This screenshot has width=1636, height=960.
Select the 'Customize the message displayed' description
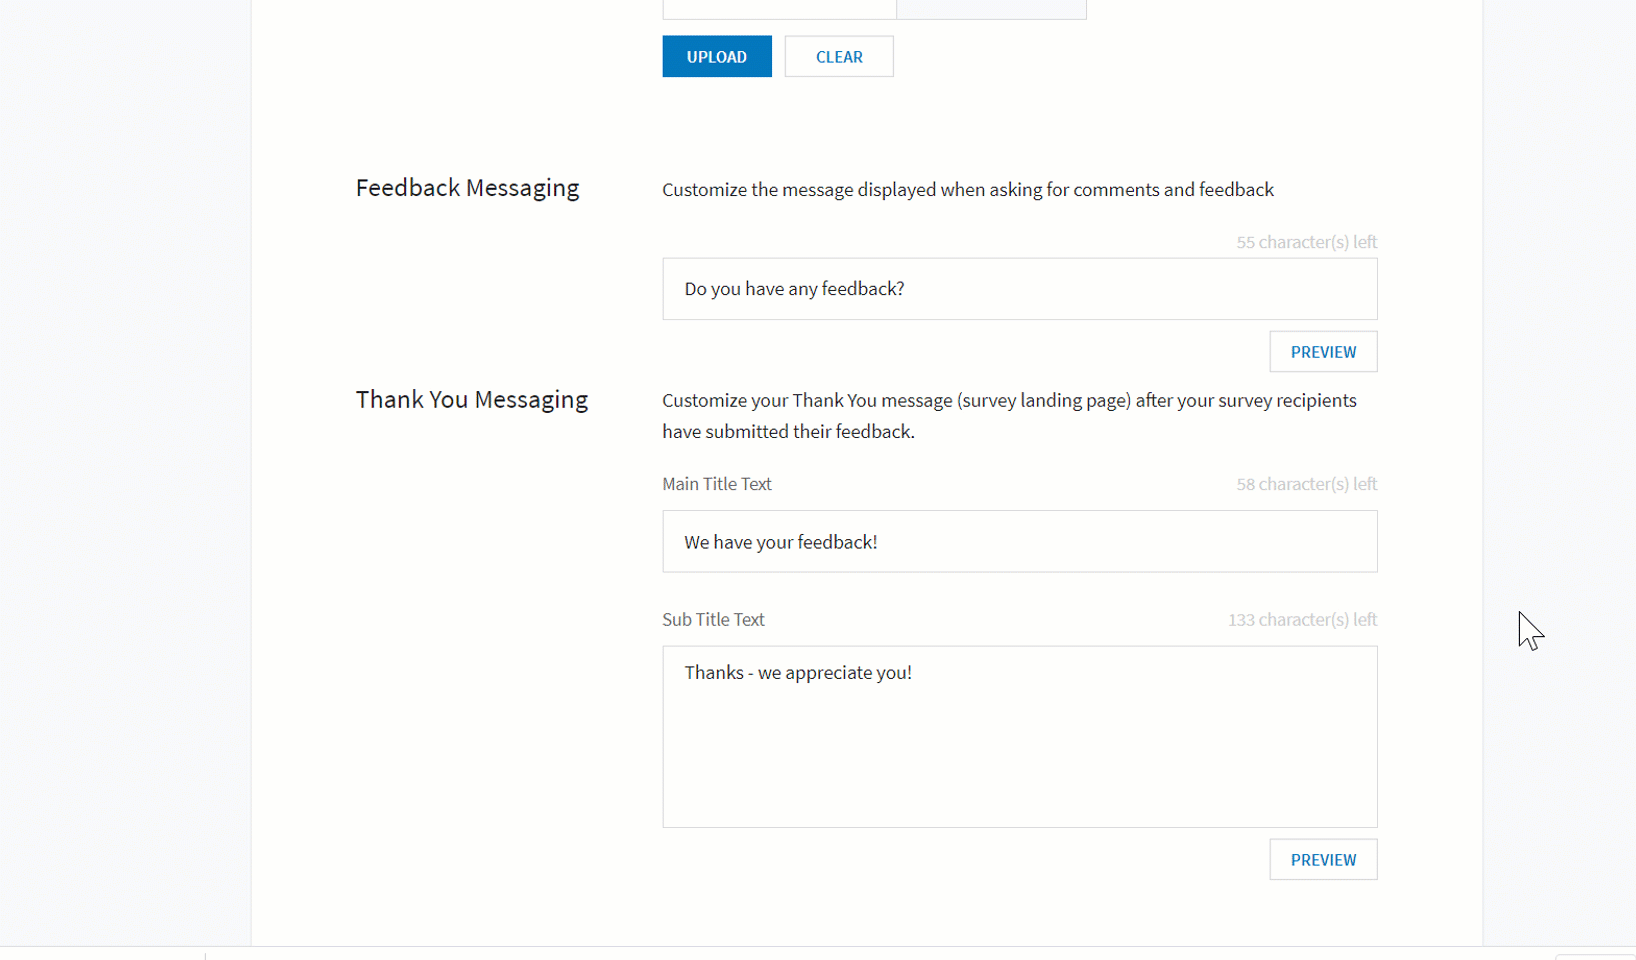[x=967, y=190]
